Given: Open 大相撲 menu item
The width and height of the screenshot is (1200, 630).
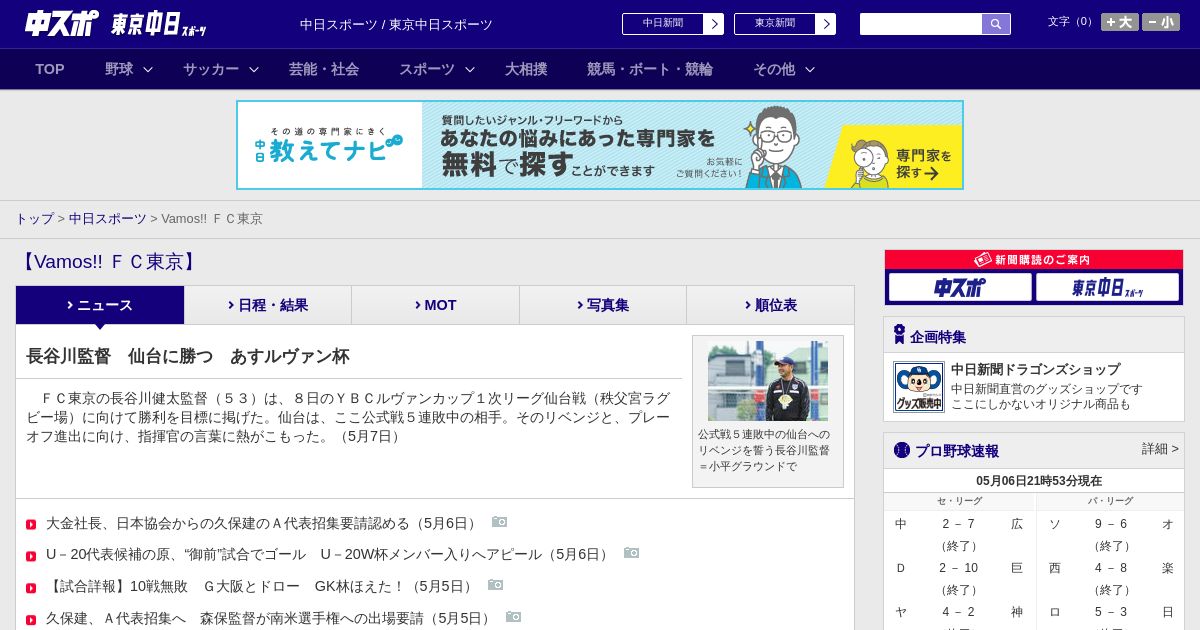Looking at the screenshot, I should 526,69.
